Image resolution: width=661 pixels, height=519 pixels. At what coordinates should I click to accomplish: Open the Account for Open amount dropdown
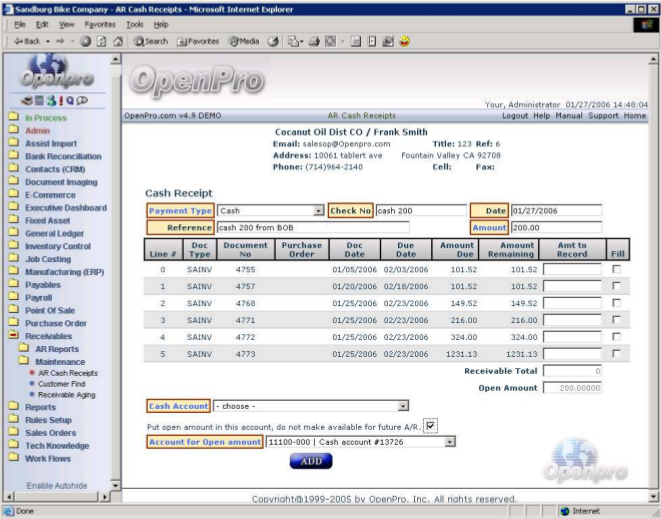(449, 441)
